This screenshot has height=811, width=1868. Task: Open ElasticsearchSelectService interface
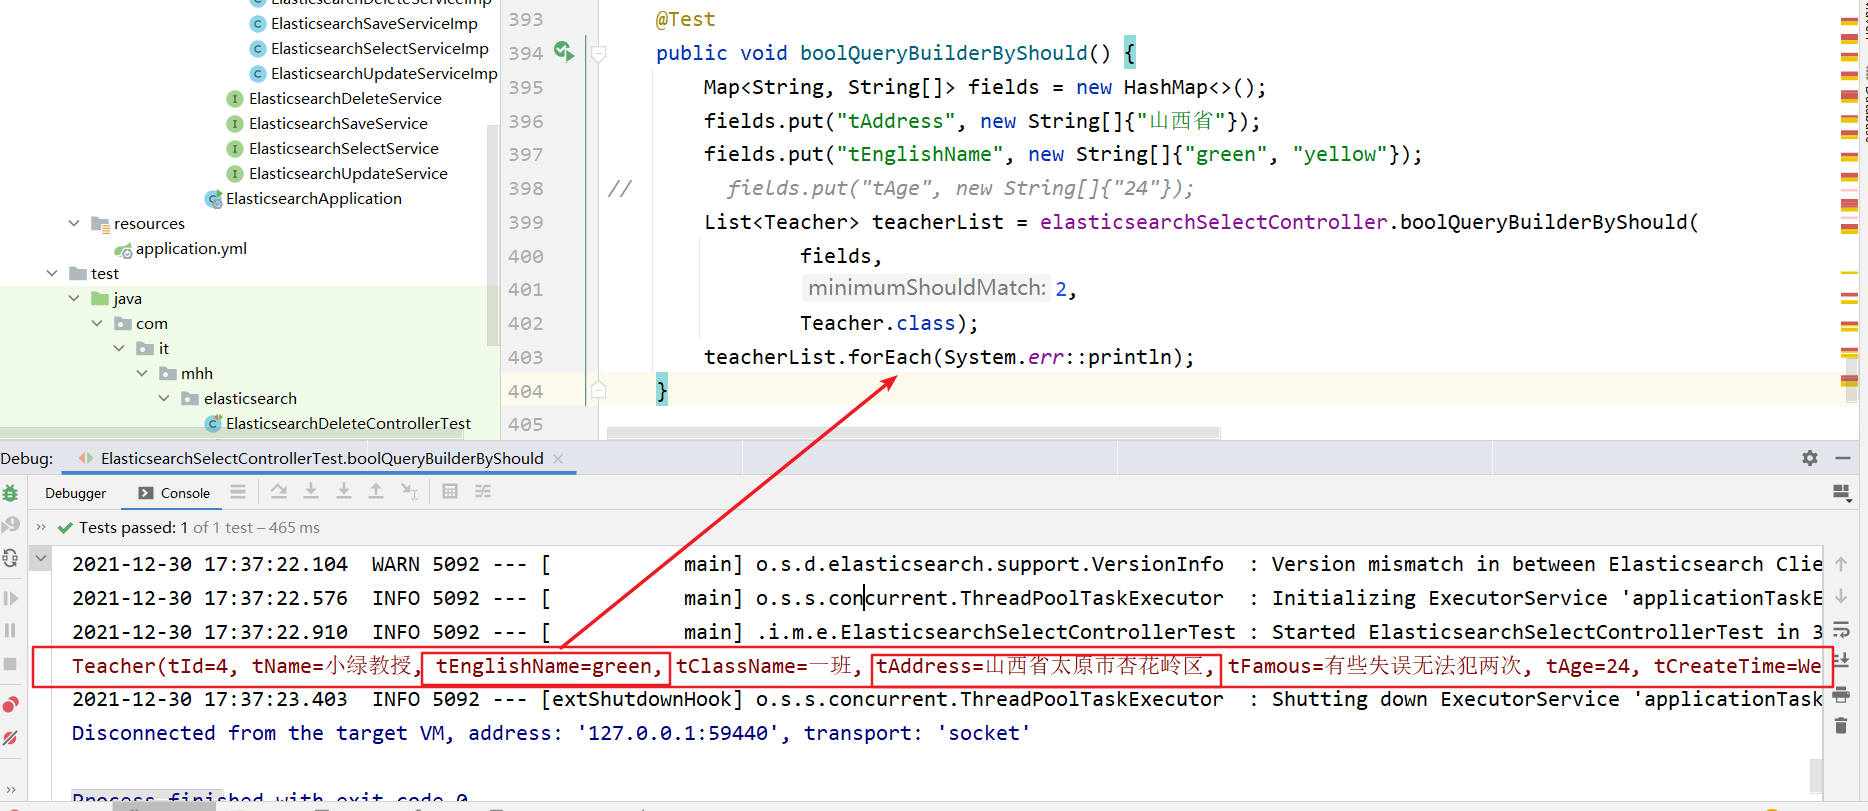(x=343, y=148)
